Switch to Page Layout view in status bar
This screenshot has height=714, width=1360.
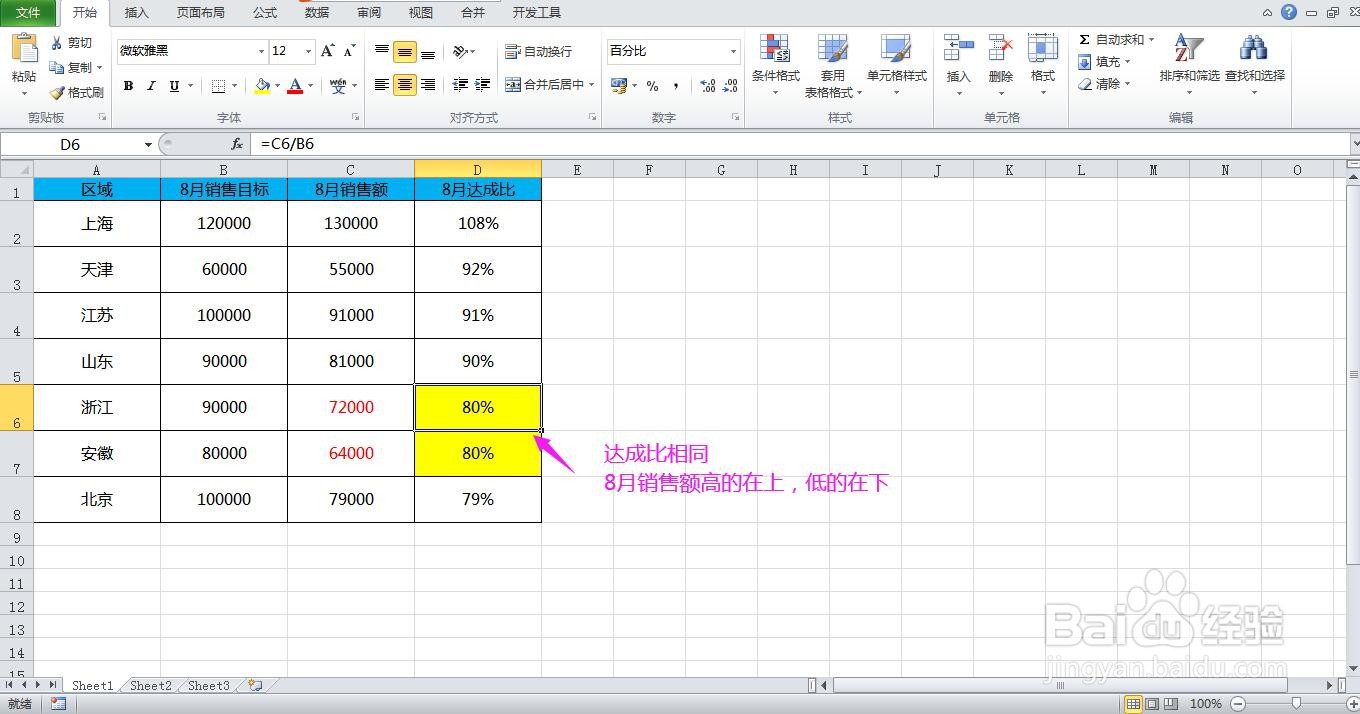click(1151, 704)
